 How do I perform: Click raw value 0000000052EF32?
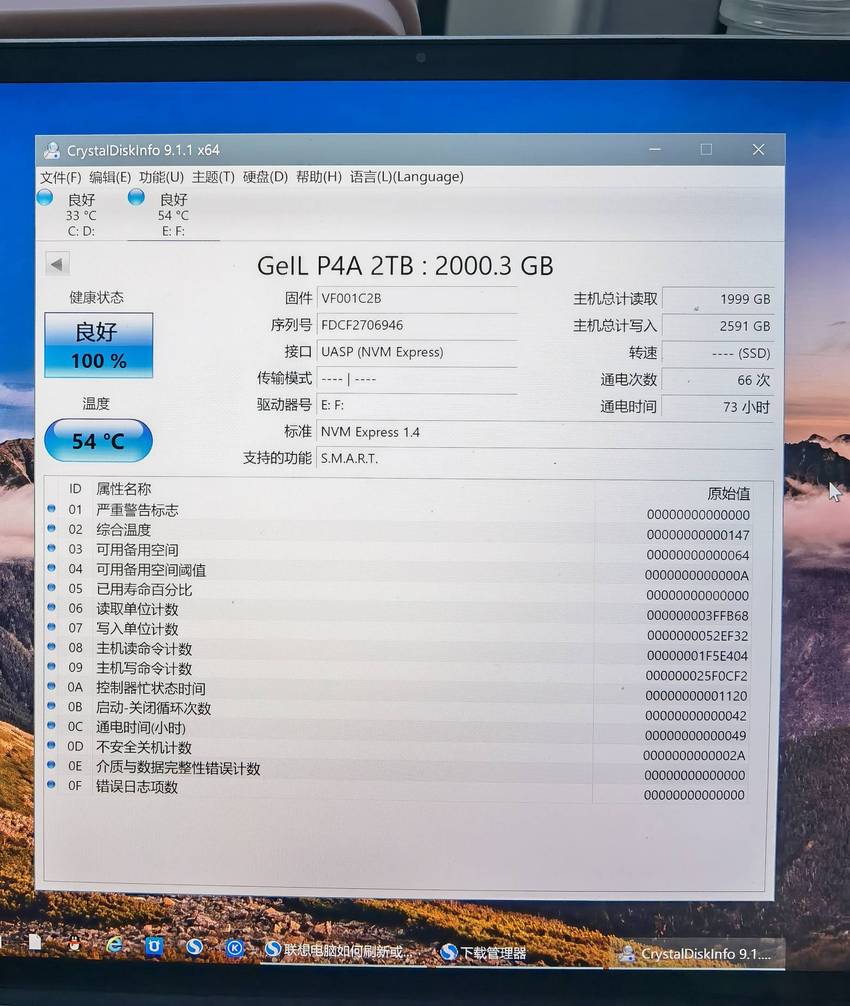click(x=697, y=636)
